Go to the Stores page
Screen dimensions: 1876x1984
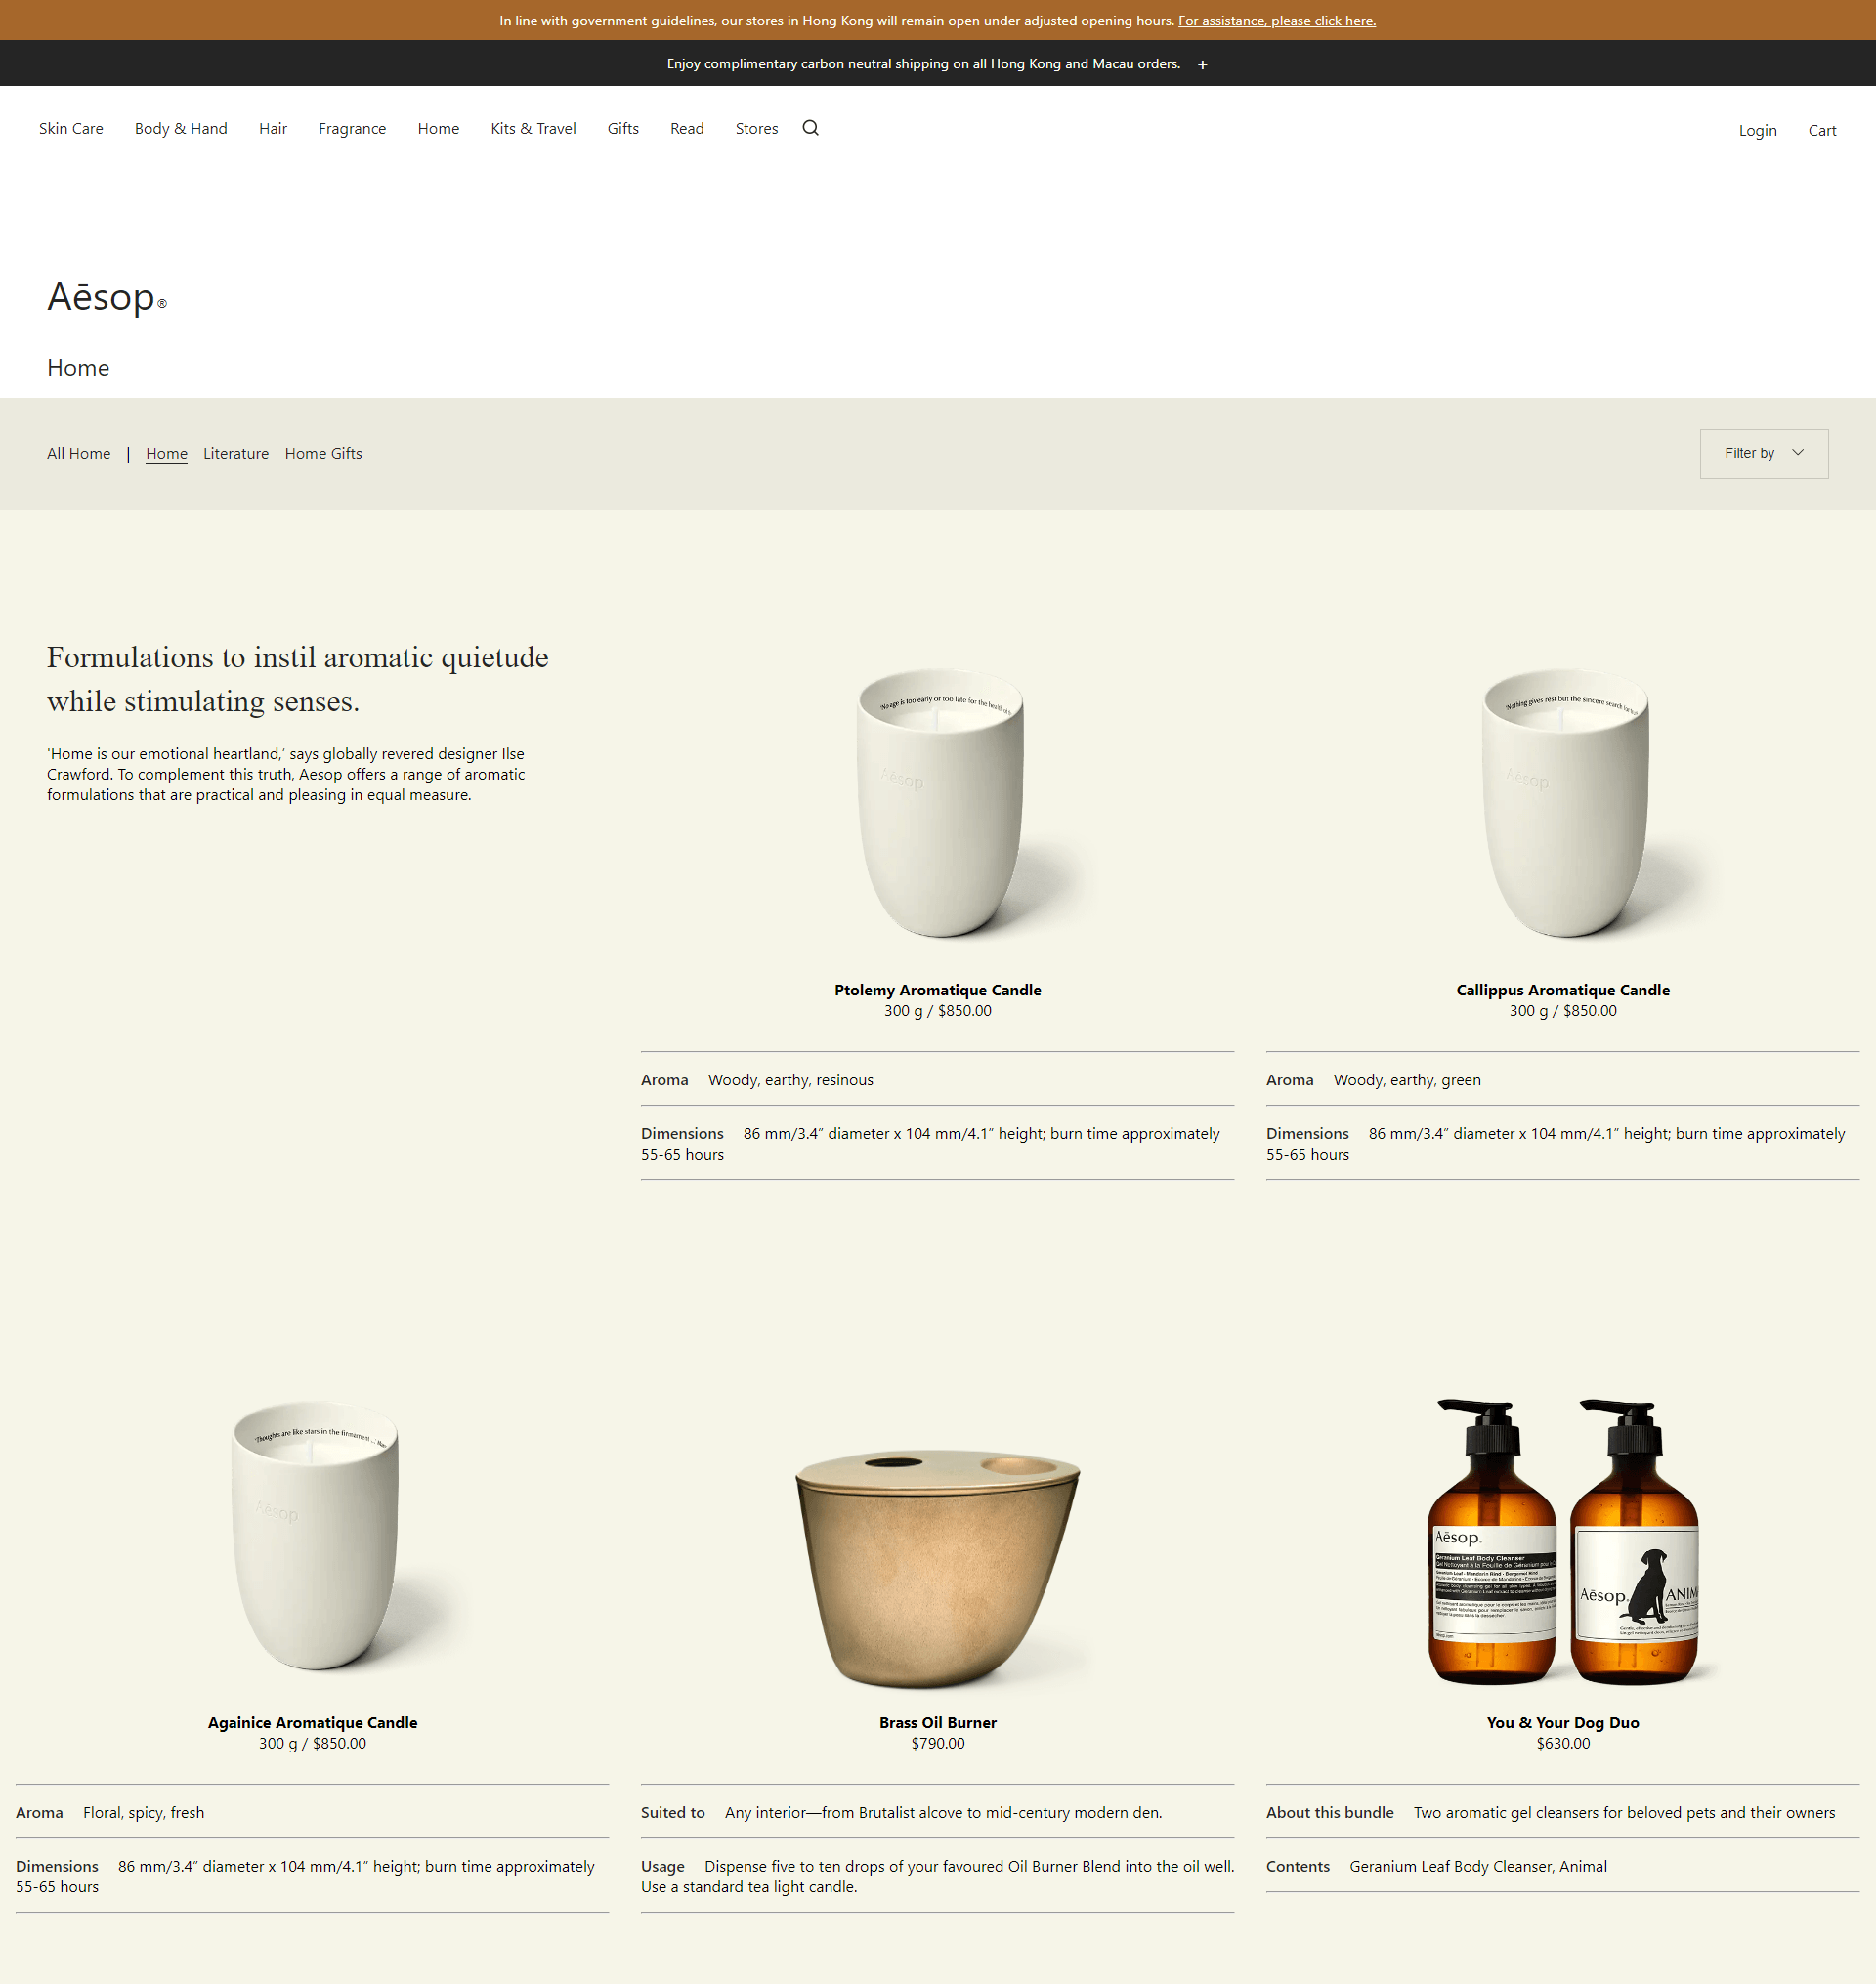point(756,128)
